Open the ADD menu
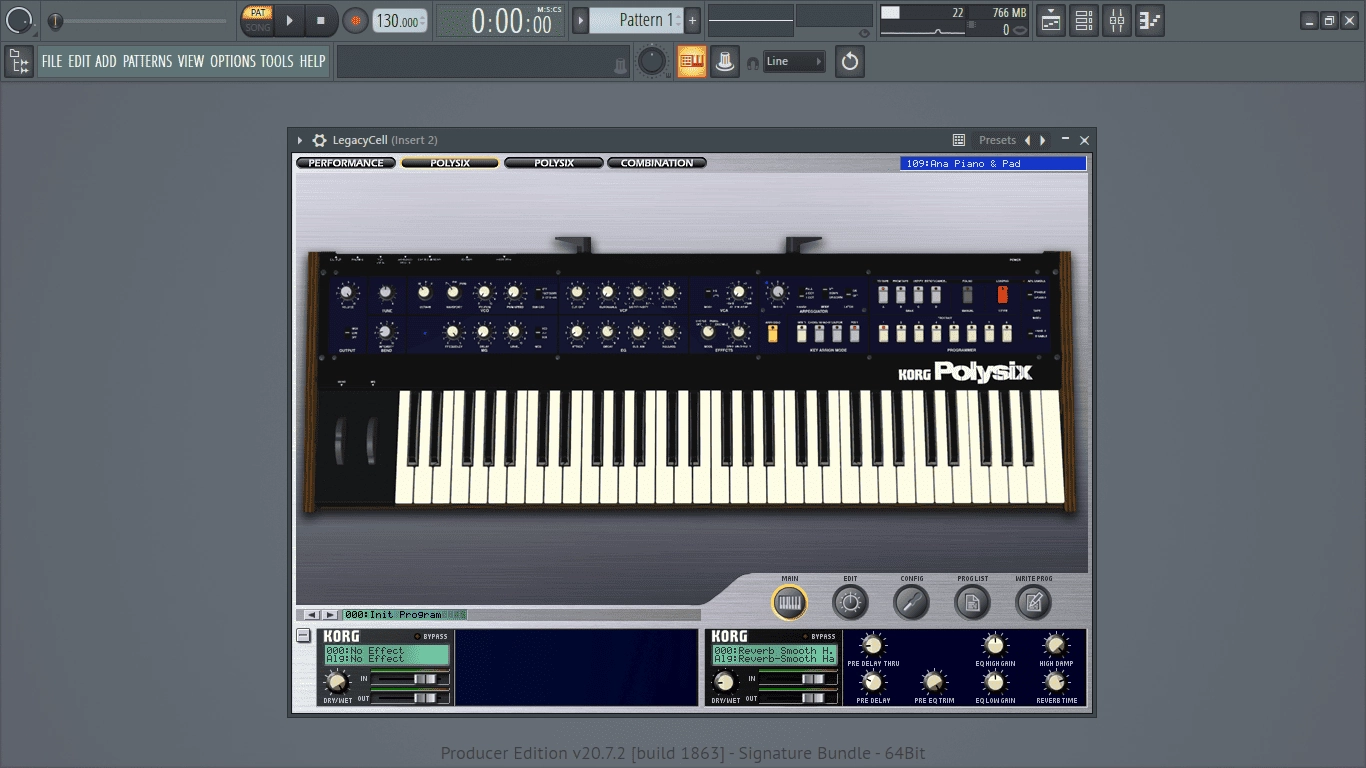The width and height of the screenshot is (1366, 768). (x=106, y=61)
